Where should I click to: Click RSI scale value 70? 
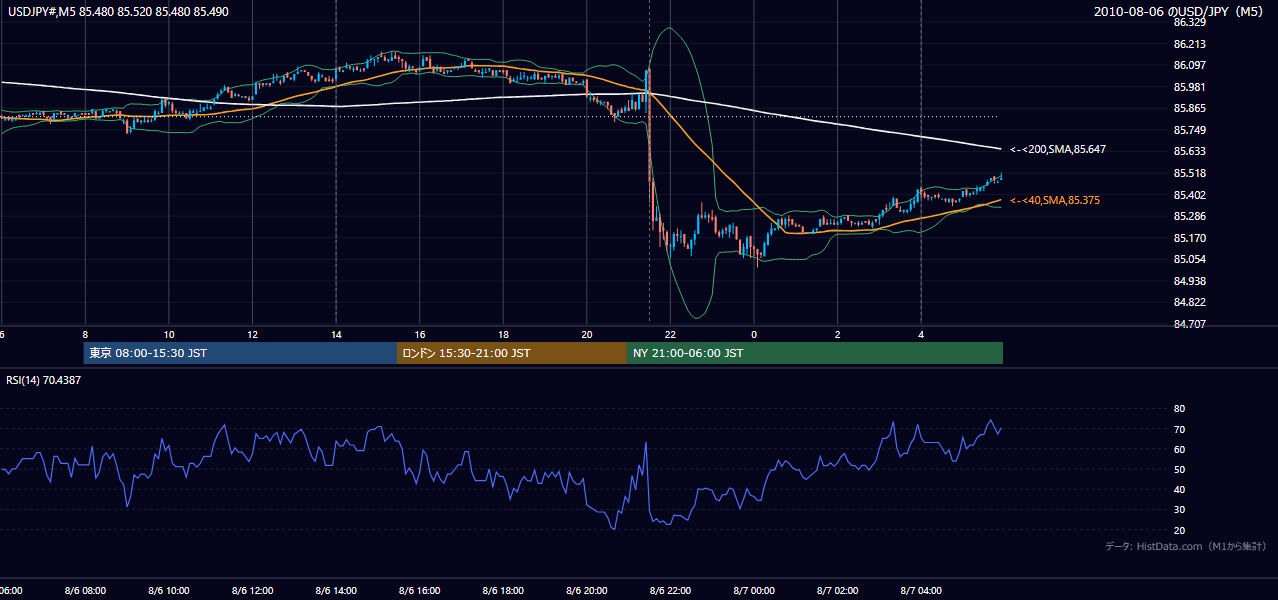(1179, 430)
